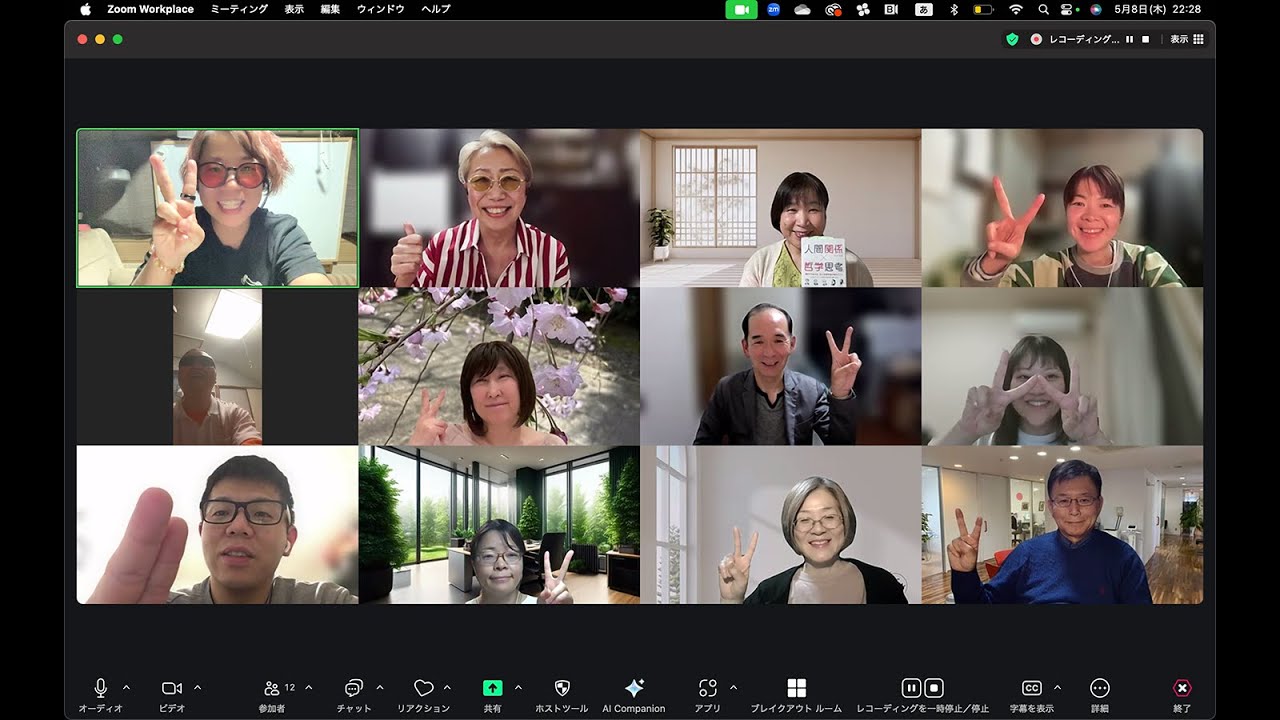The image size is (1280, 720).
Task: Click the 表示 view layout button
Action: pyautogui.click(x=1186, y=39)
